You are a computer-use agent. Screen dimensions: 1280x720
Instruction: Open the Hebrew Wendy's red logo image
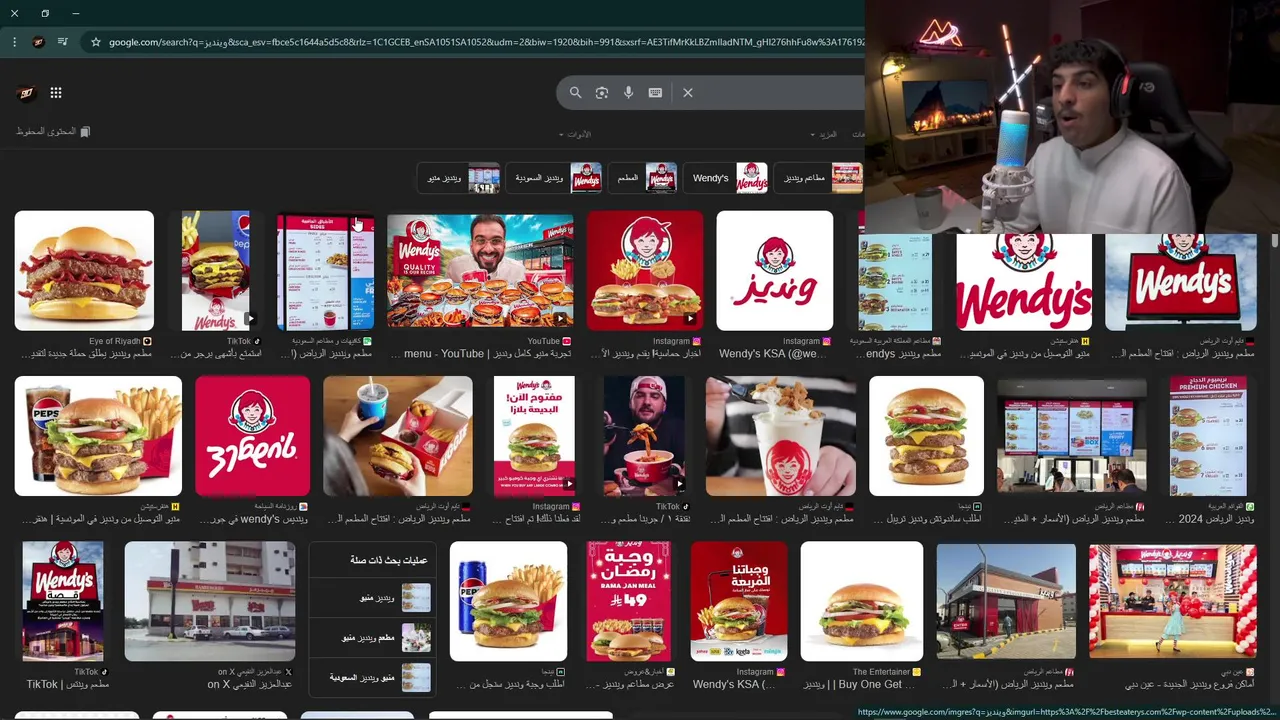coord(252,436)
